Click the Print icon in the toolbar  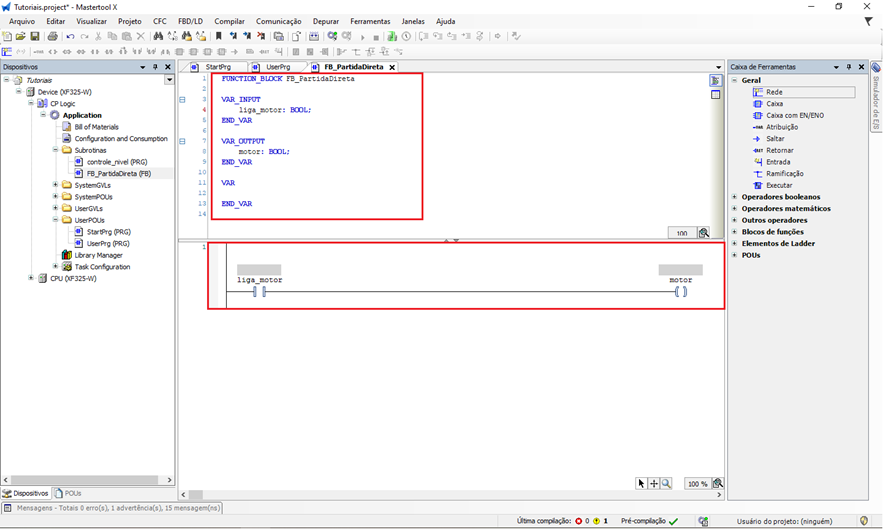52,36
